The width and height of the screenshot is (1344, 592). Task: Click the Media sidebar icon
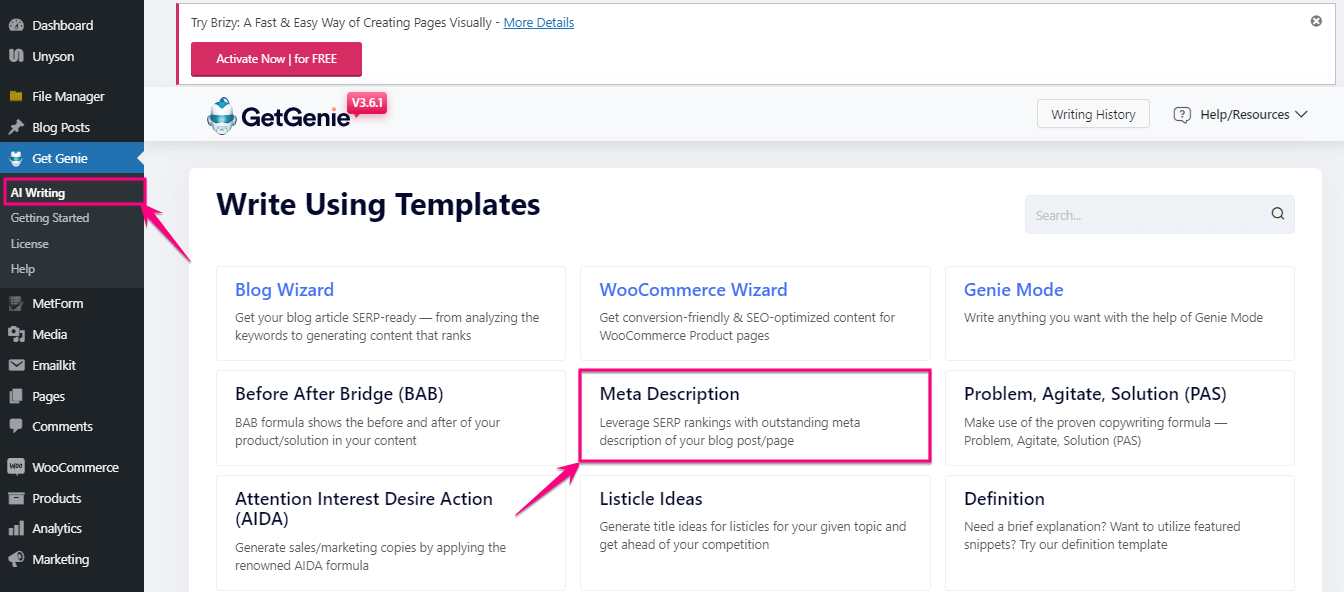[16, 335]
